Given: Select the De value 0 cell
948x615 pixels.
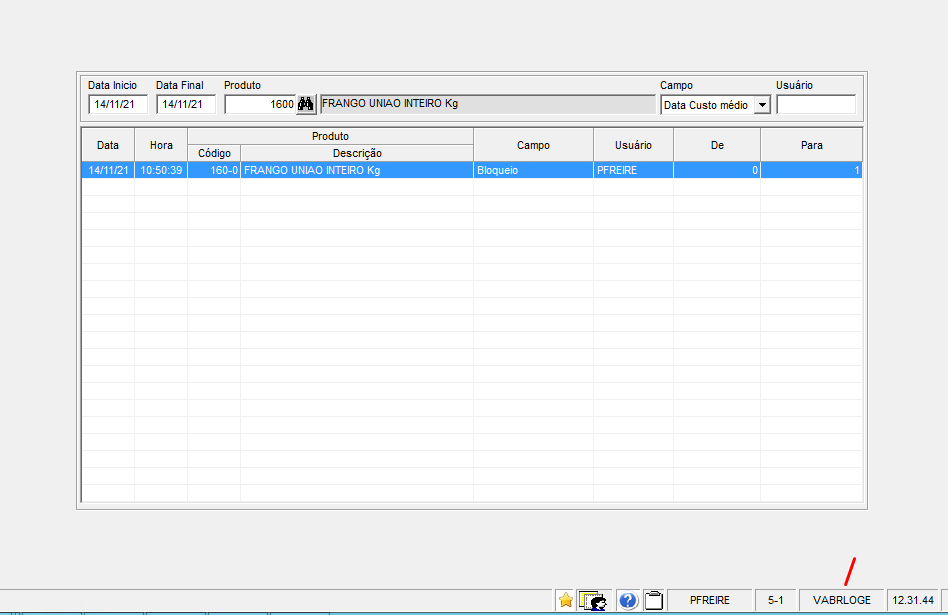Looking at the screenshot, I should tap(717, 170).
